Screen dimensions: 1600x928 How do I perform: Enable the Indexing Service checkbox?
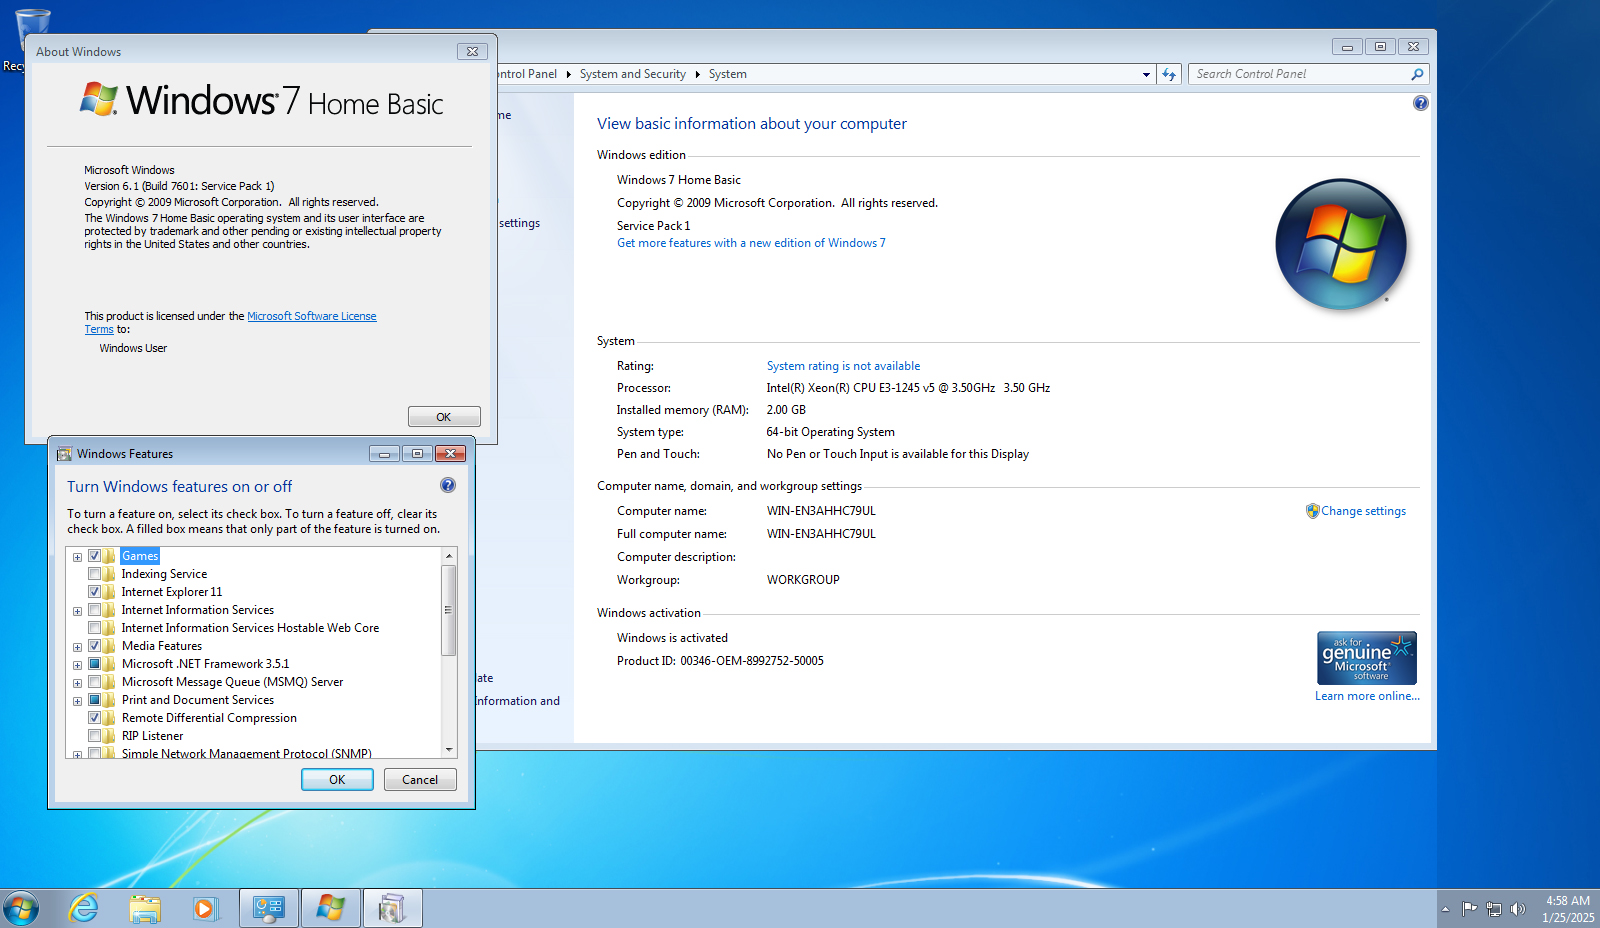[x=95, y=574]
